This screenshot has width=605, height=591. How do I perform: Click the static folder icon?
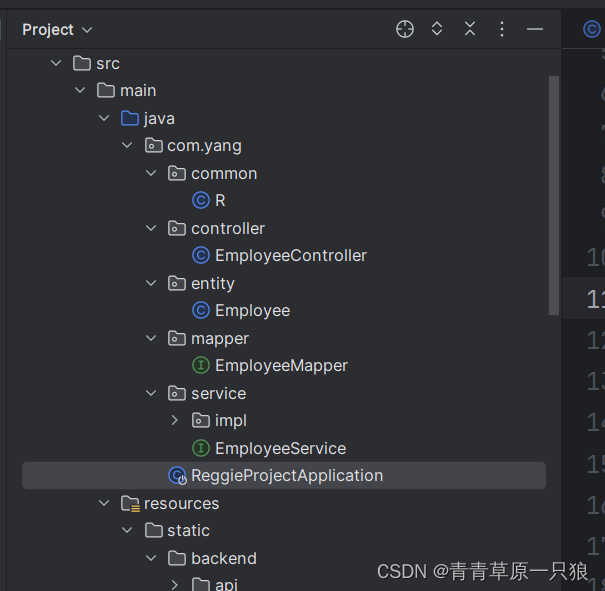tap(154, 530)
